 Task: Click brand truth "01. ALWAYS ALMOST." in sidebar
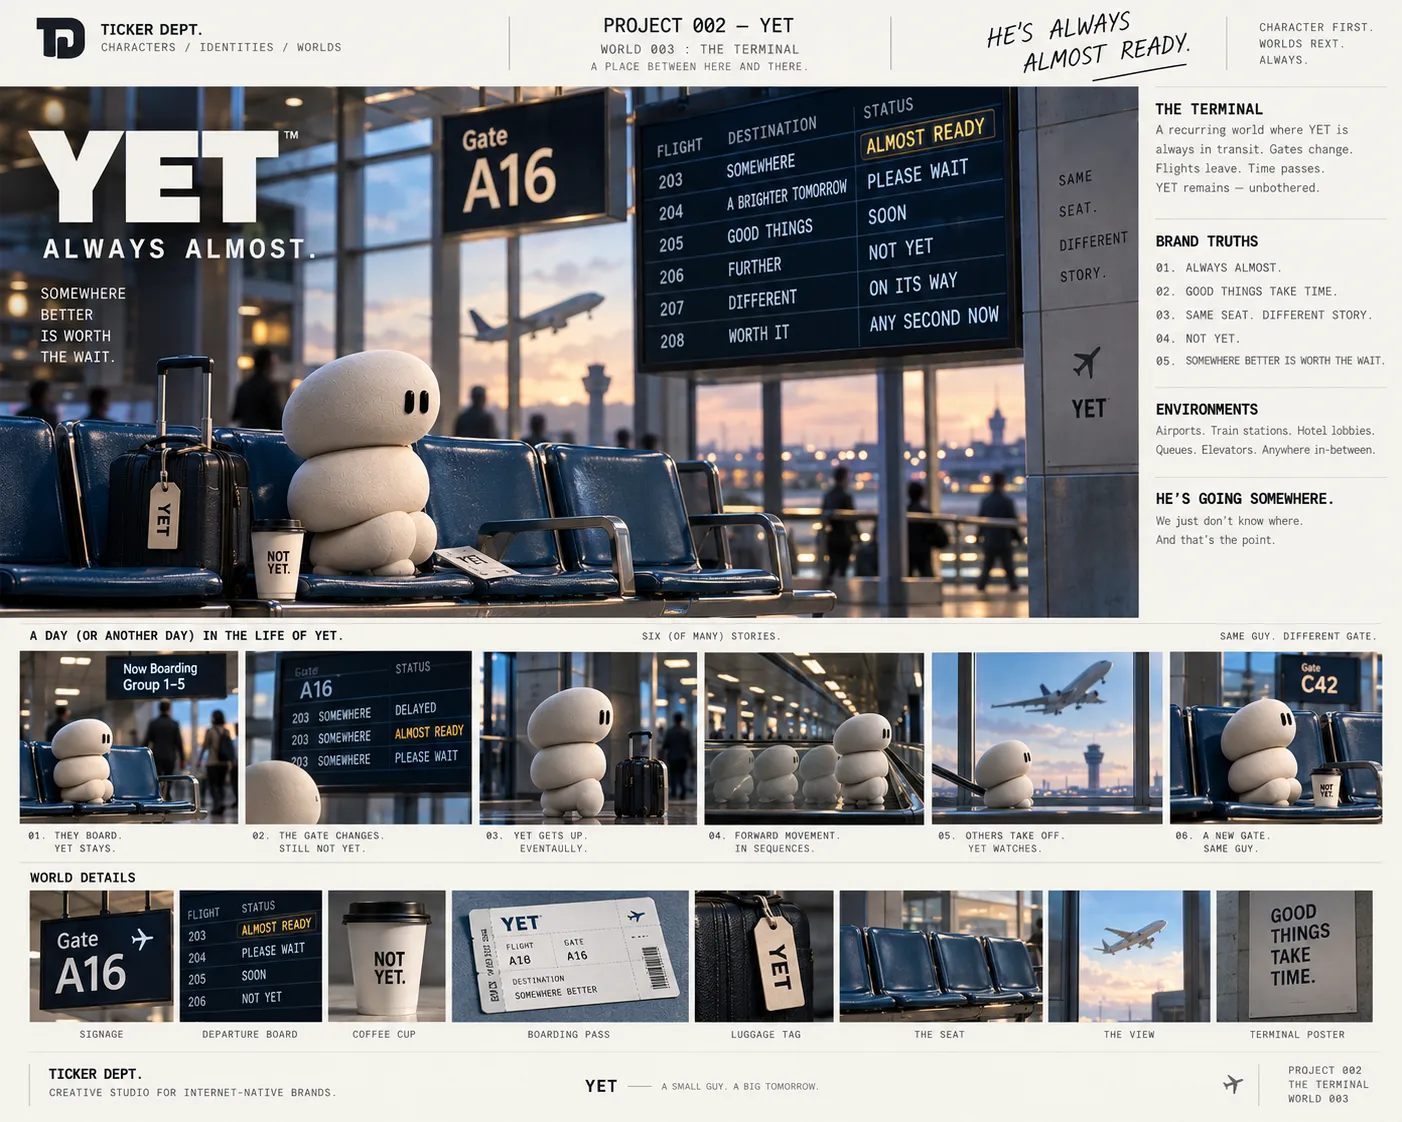tap(1218, 268)
